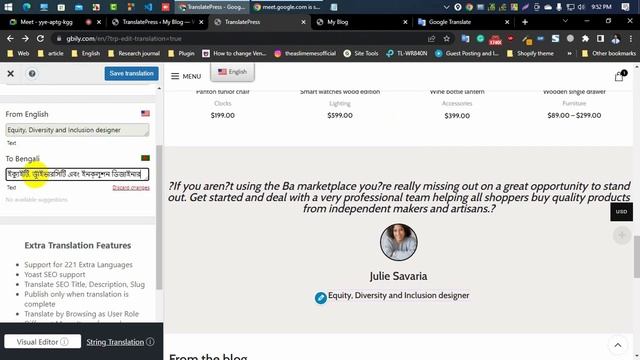The height and width of the screenshot is (360, 640).
Task: Close the TranslatePress editor with X icon
Action: 11,73
